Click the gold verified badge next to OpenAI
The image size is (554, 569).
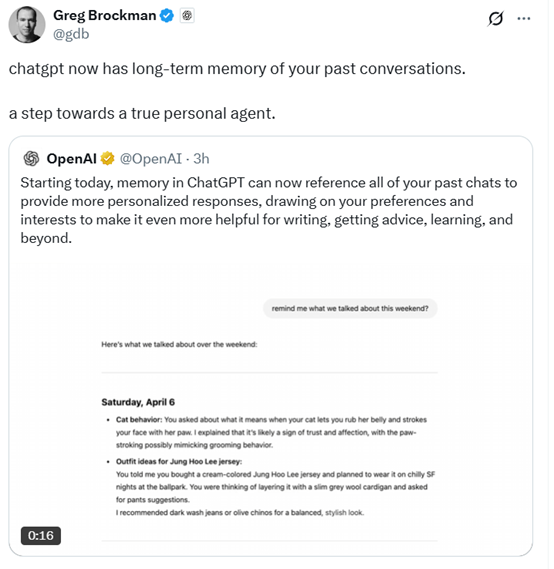coord(107,159)
